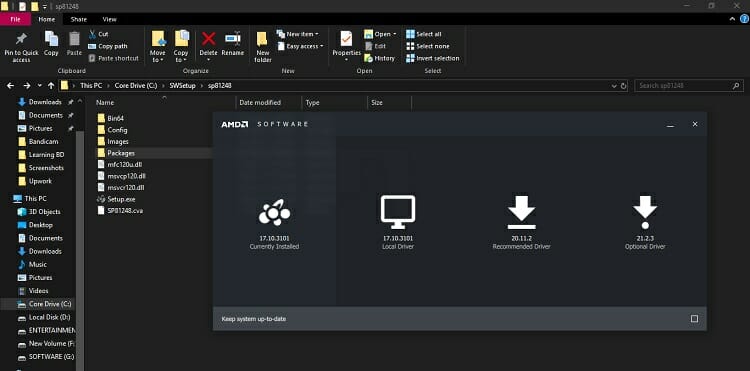Open Explorer help question mark icon
Viewport: 750px width, 371px height.
[x=744, y=19]
